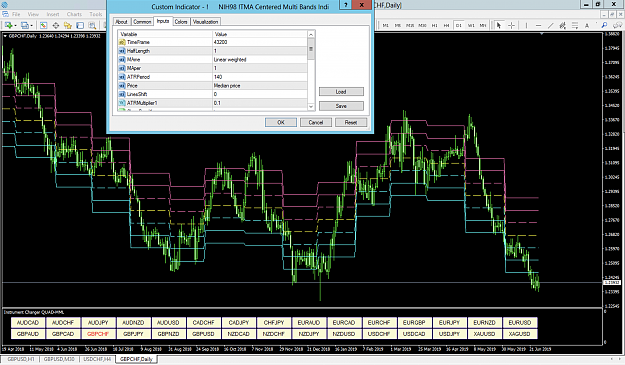The width and height of the screenshot is (625, 365).
Task: Switch to USDJPY in Instrument Changer
Action: (449, 334)
